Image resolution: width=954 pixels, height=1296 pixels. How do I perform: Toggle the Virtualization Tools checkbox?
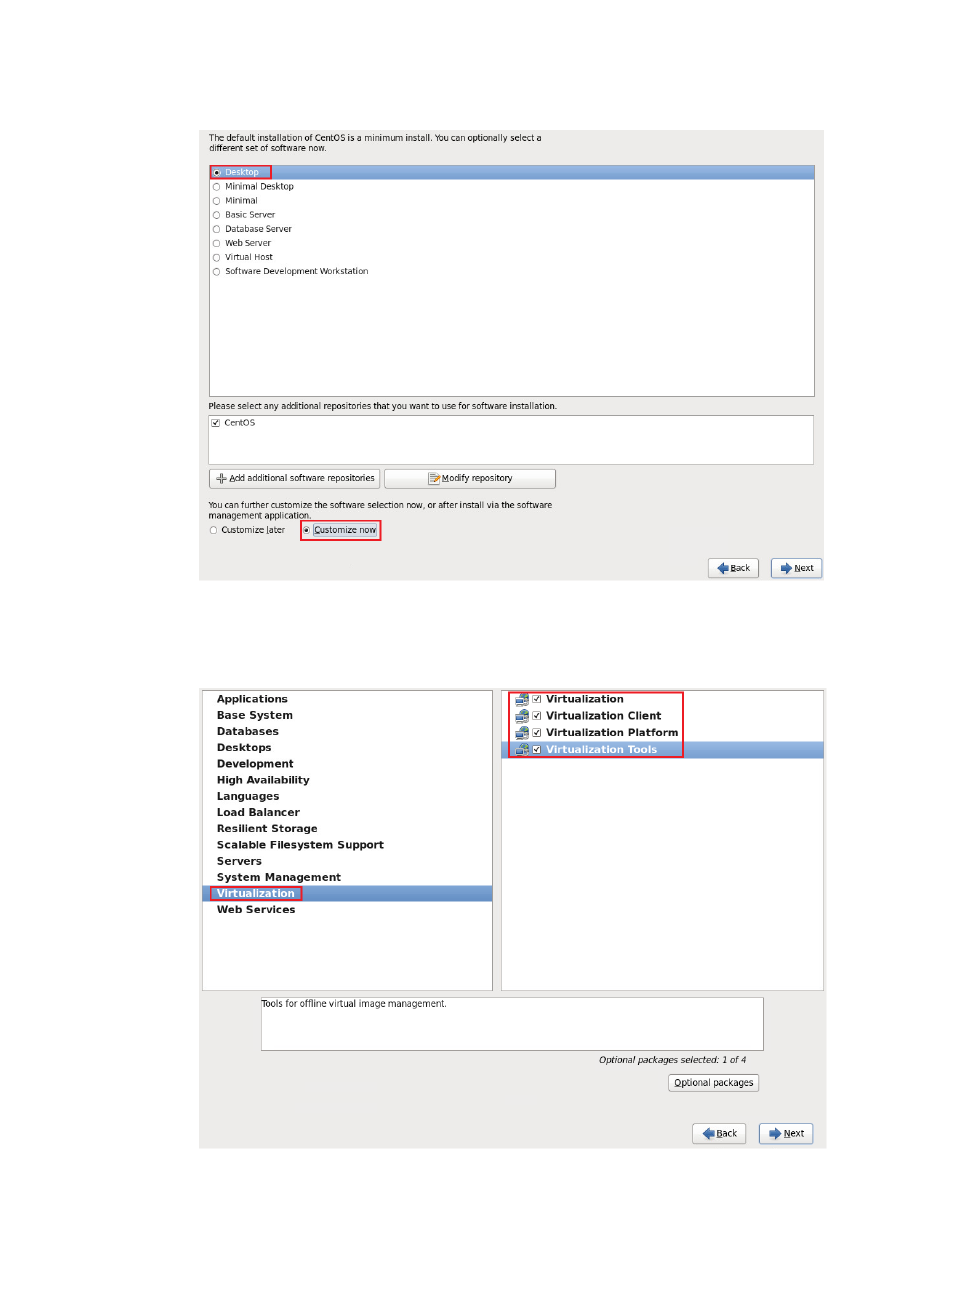coord(537,749)
